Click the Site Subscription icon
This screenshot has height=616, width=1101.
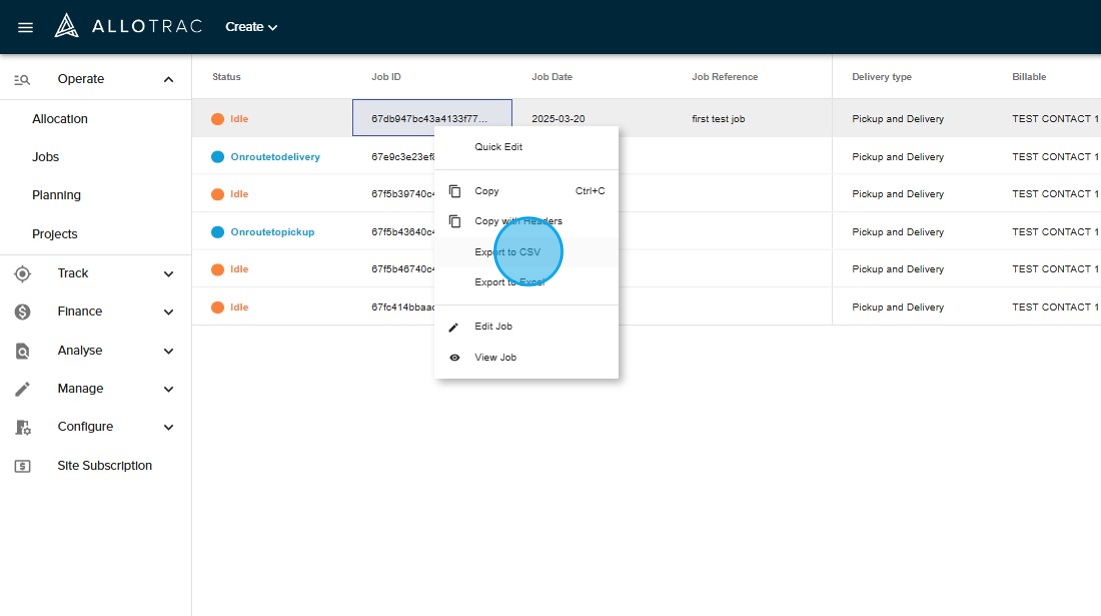pos(23,466)
